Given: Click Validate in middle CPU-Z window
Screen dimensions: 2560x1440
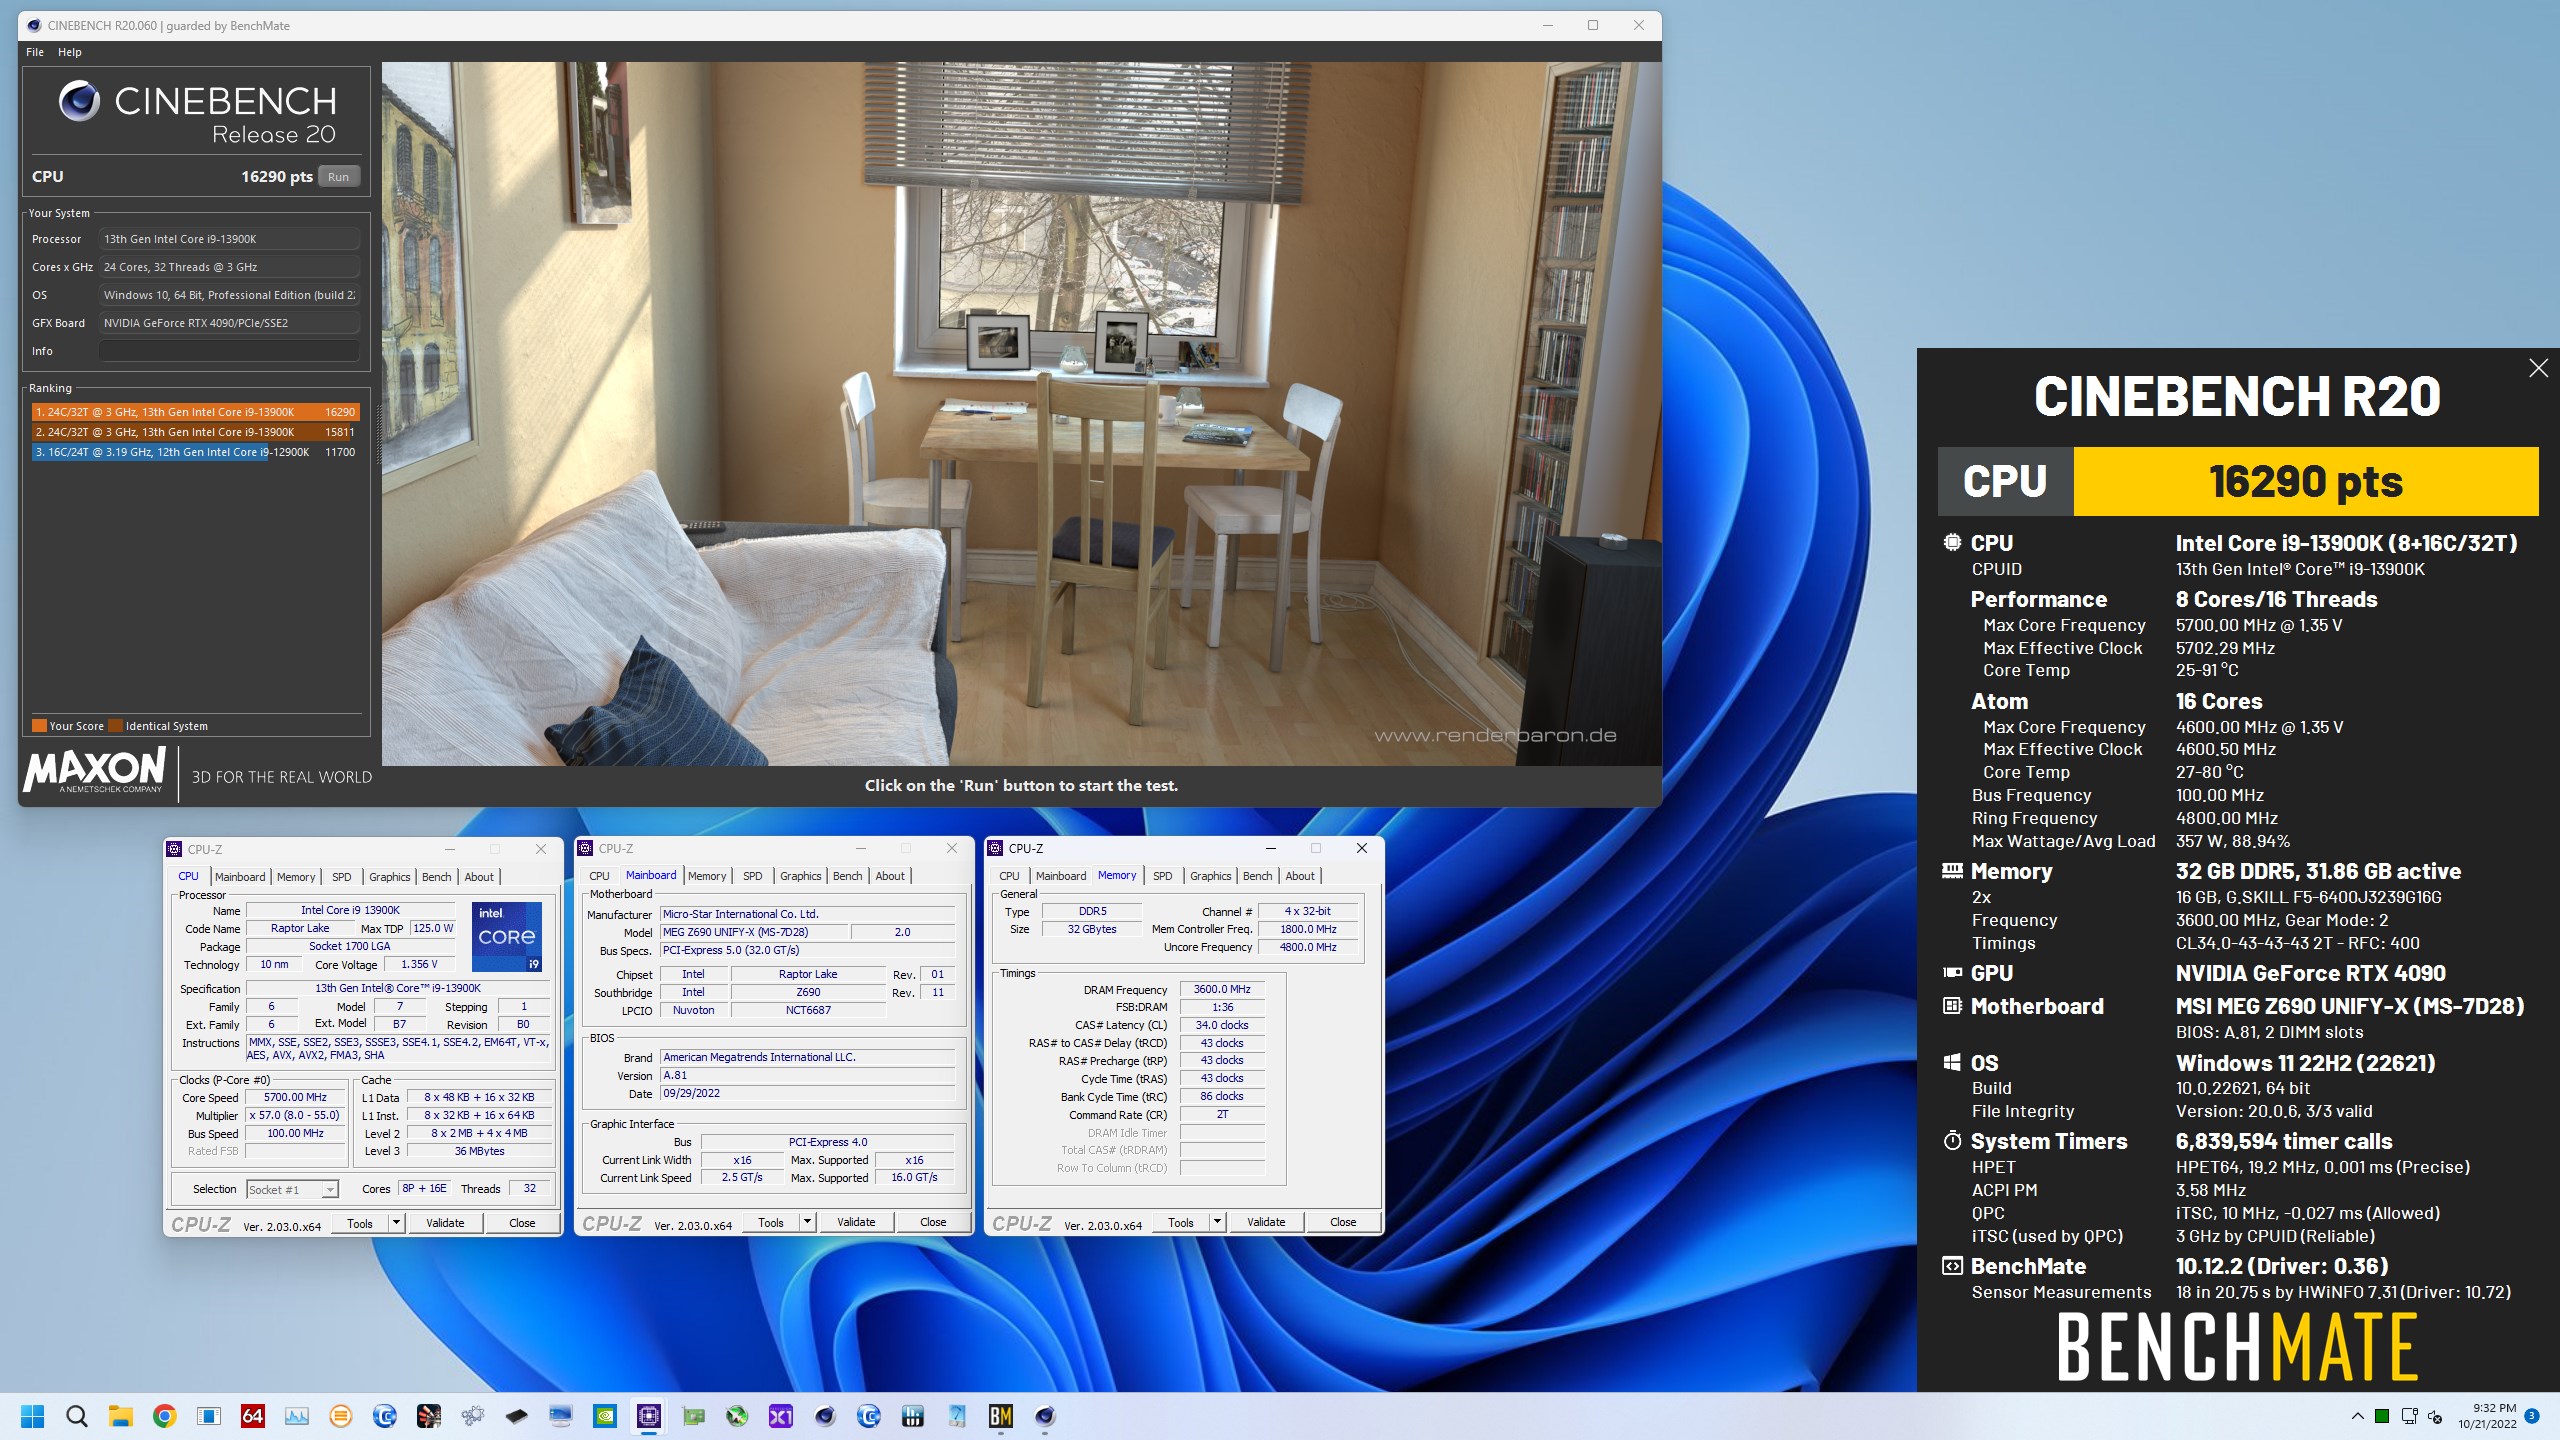Looking at the screenshot, I should [x=856, y=1222].
